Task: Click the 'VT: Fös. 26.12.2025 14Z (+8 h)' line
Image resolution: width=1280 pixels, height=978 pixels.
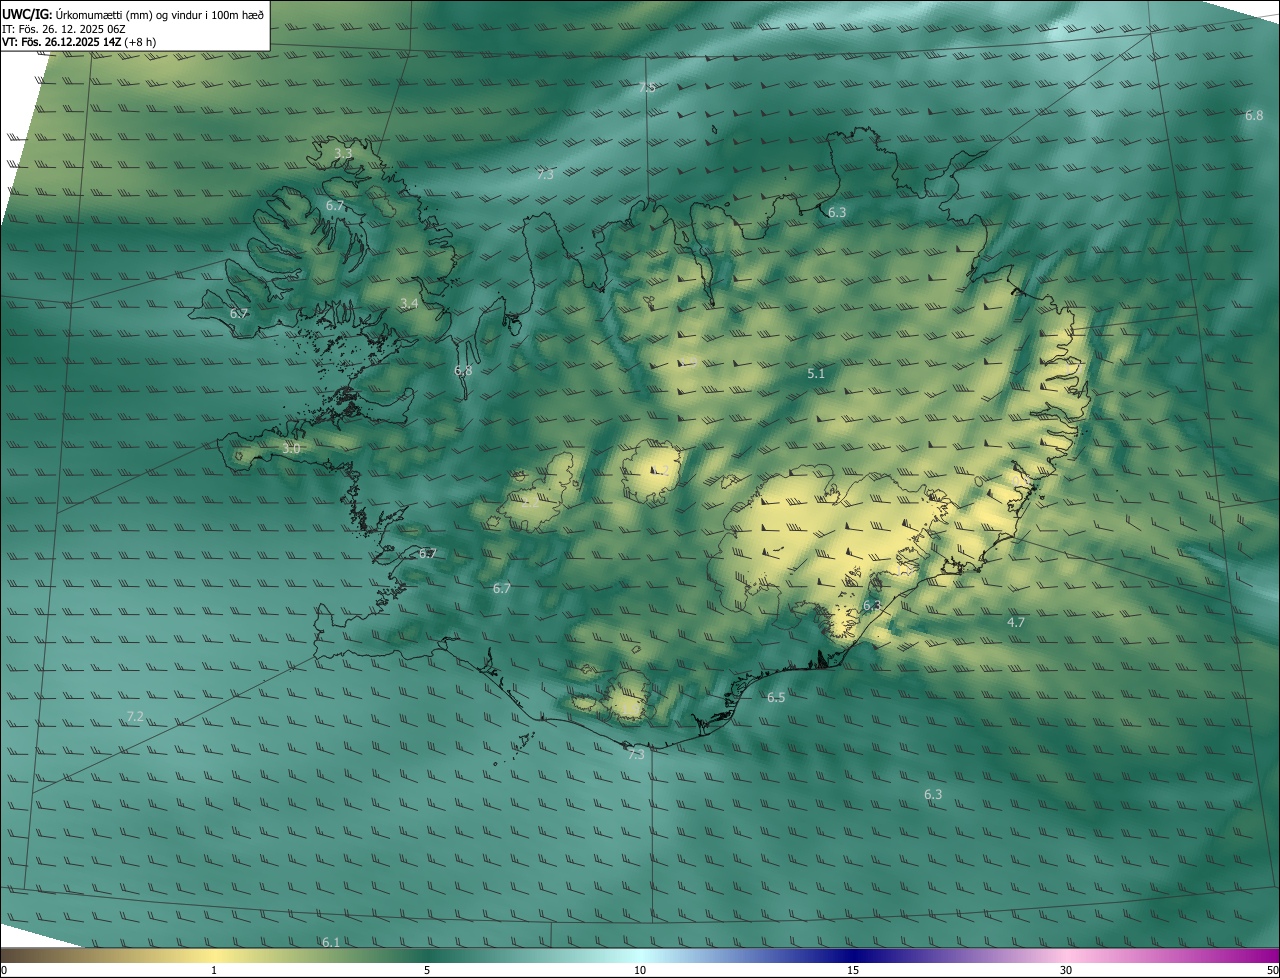Action: pyautogui.click(x=79, y=42)
